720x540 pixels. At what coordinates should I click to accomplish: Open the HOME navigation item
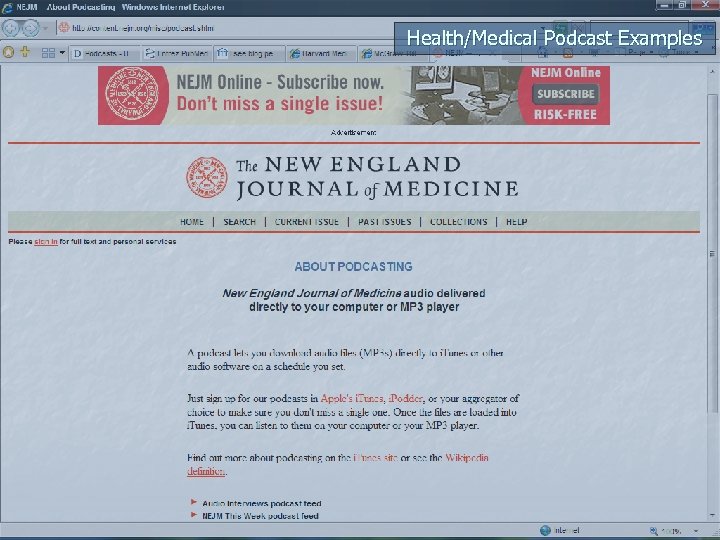click(x=192, y=222)
